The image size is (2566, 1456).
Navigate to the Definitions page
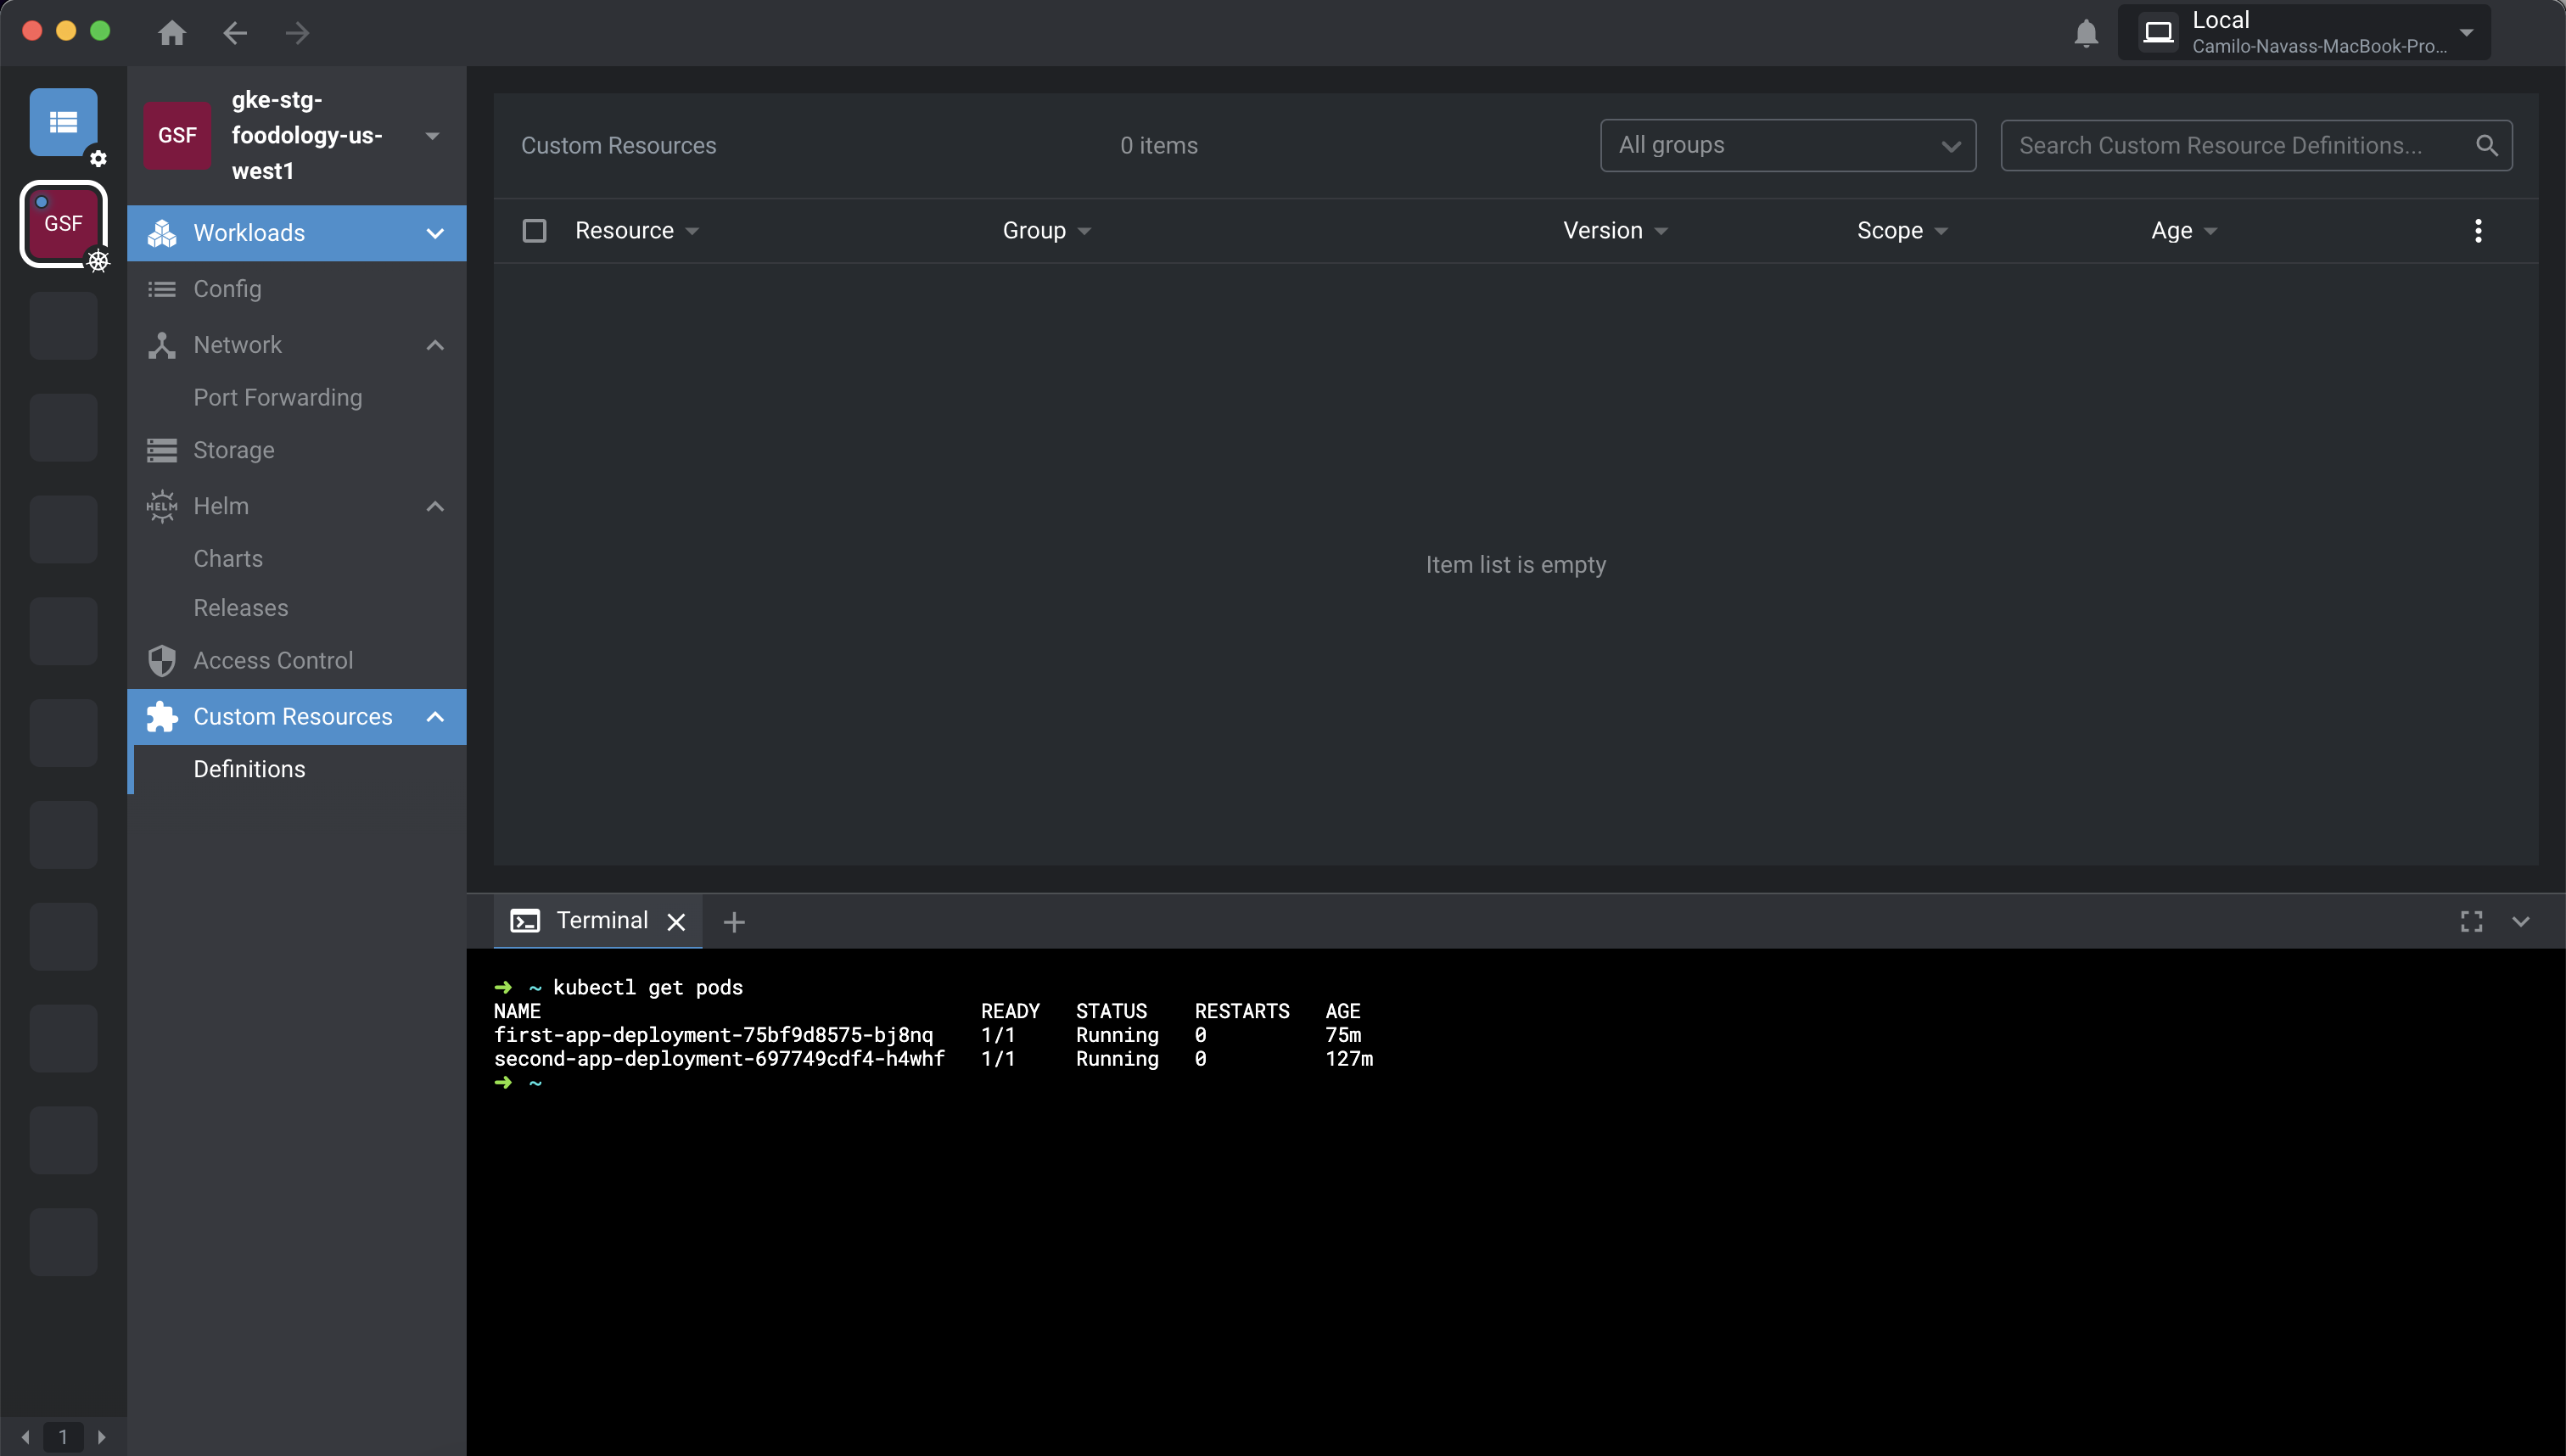click(249, 768)
